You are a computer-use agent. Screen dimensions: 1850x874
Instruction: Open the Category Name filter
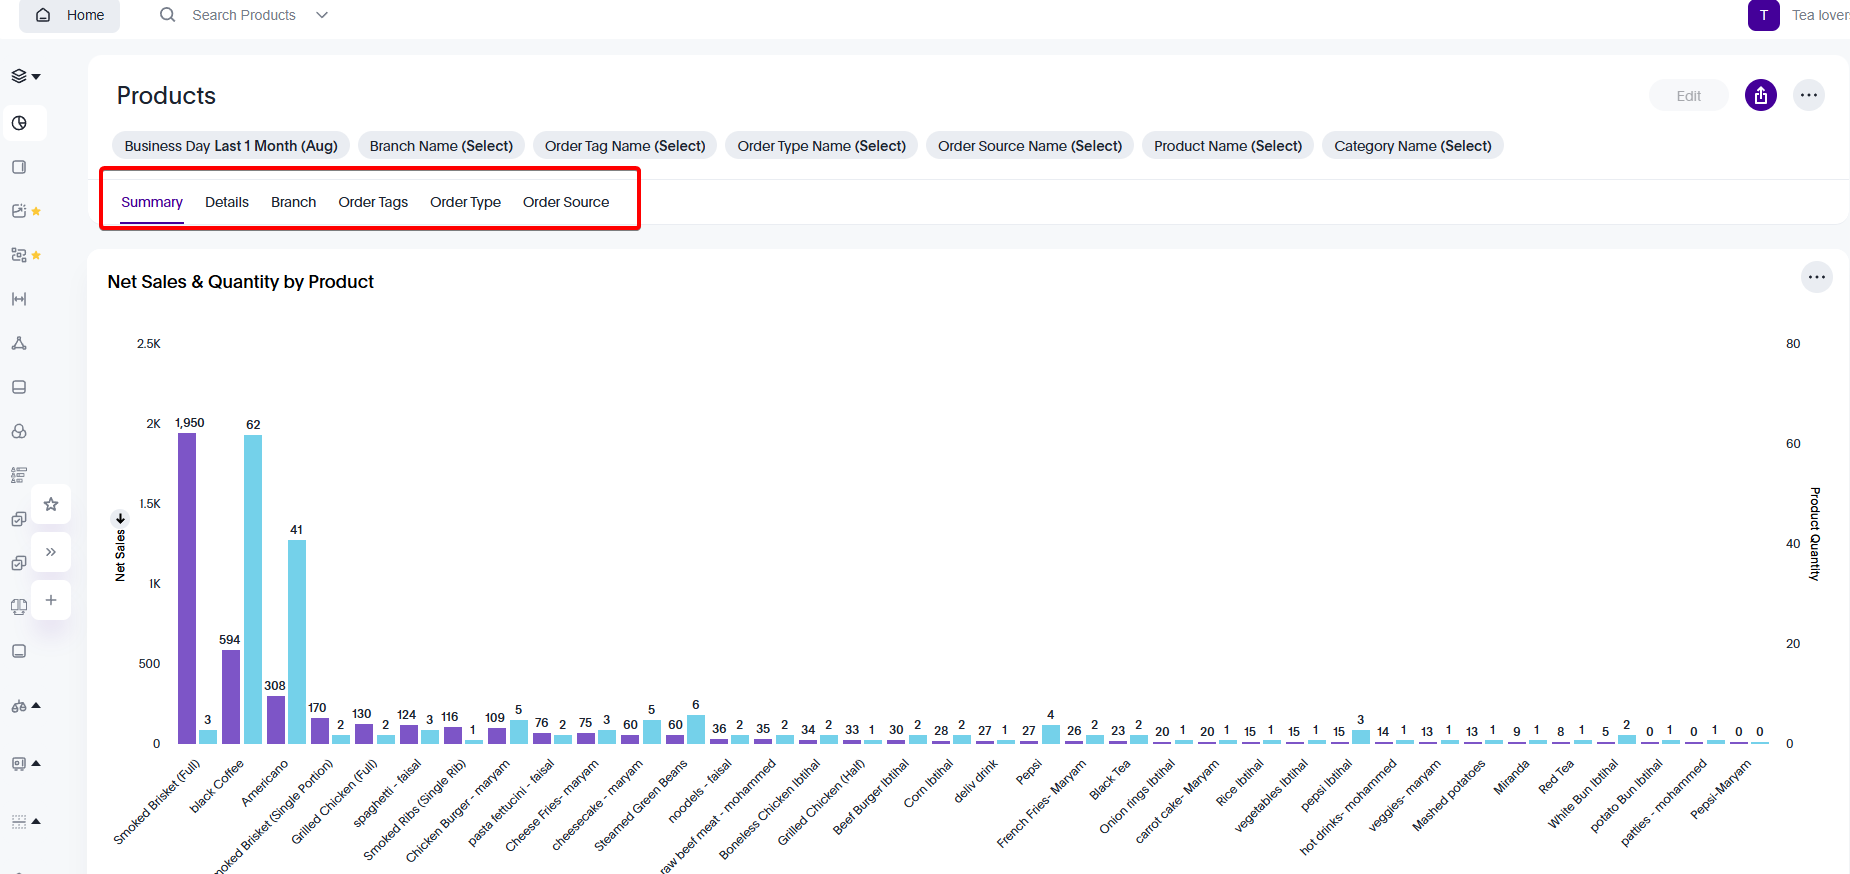(1412, 146)
